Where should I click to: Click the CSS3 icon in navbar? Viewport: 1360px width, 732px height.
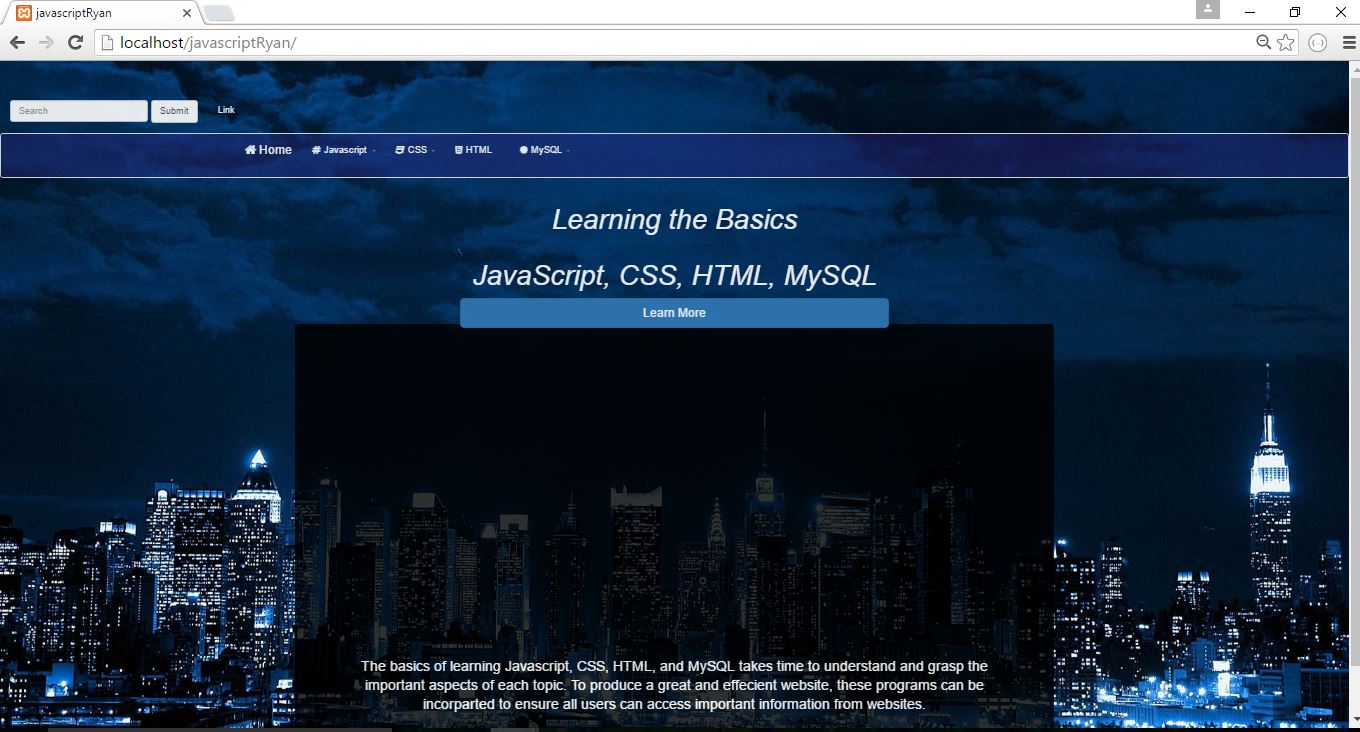[399, 150]
